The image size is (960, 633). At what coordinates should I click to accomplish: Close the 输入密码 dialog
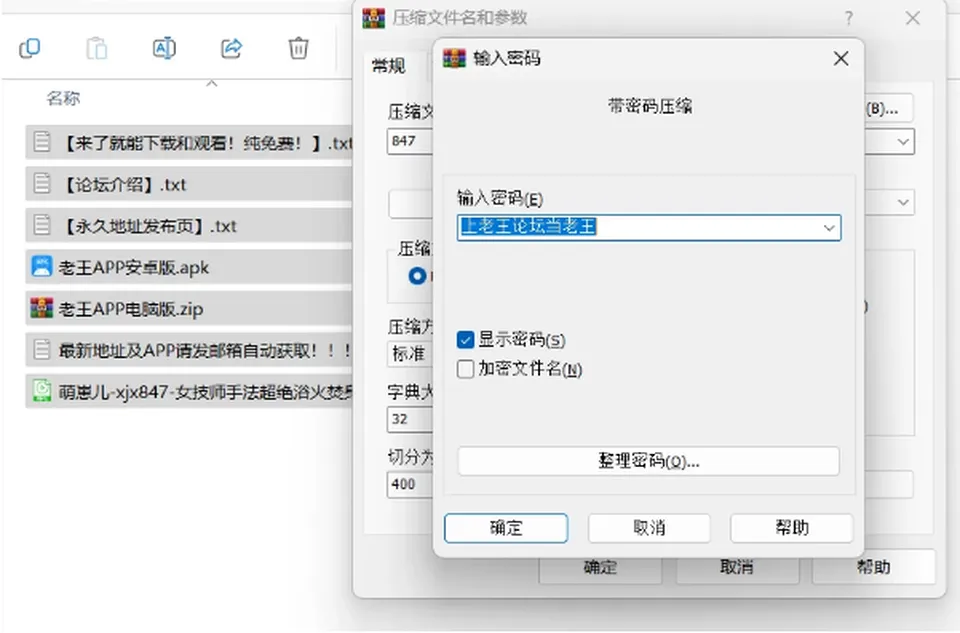pyautogui.click(x=841, y=58)
